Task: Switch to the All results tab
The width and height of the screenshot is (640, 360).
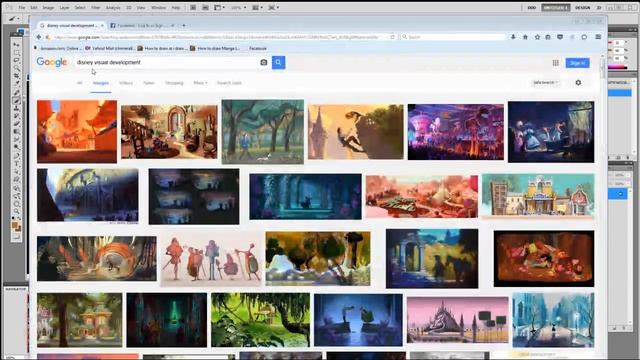Action: click(80, 83)
